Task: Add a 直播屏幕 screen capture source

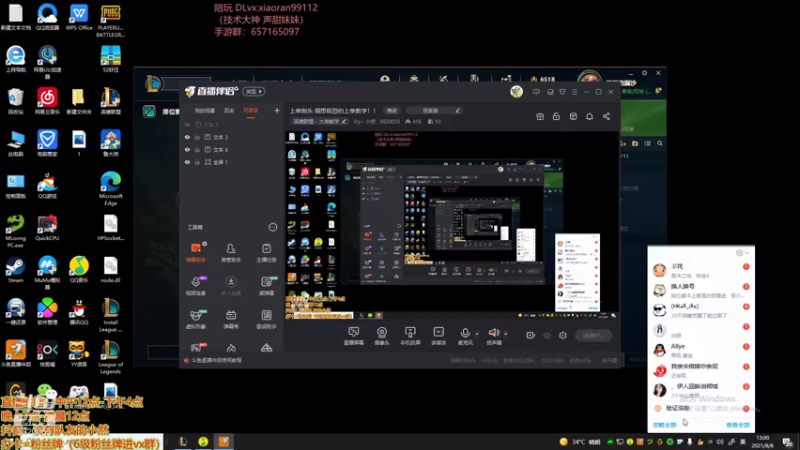Action: click(354, 336)
